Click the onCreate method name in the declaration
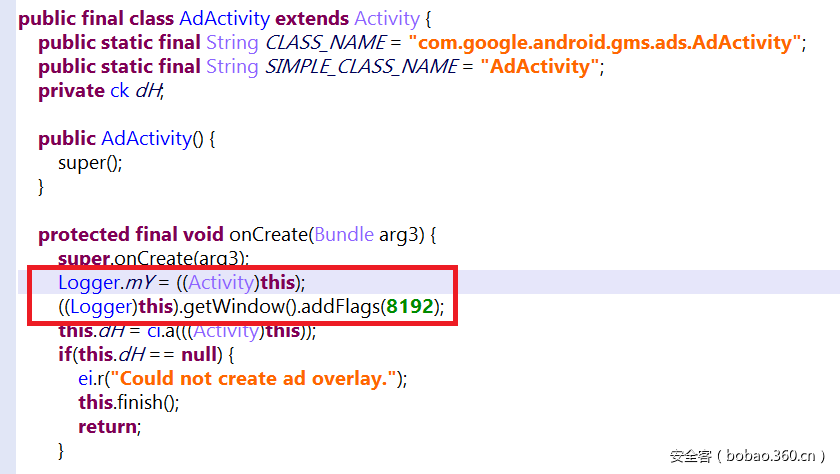Image resolution: width=840 pixels, height=474 pixels. point(268,235)
